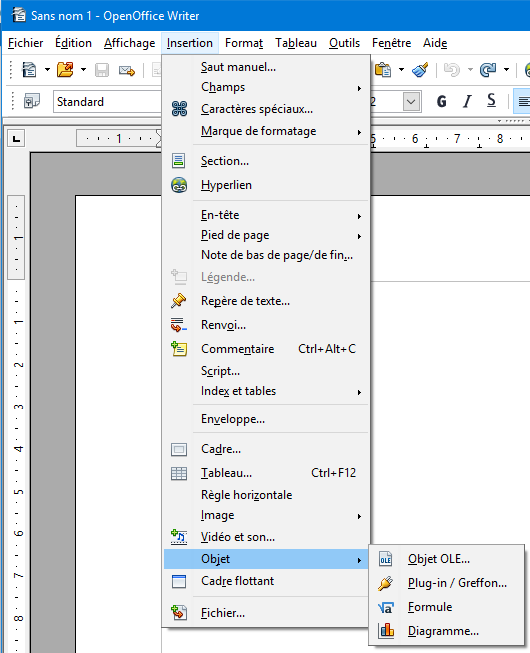This screenshot has height=653, width=530.
Task: Expand the Pied de page submenu
Action: tap(359, 236)
